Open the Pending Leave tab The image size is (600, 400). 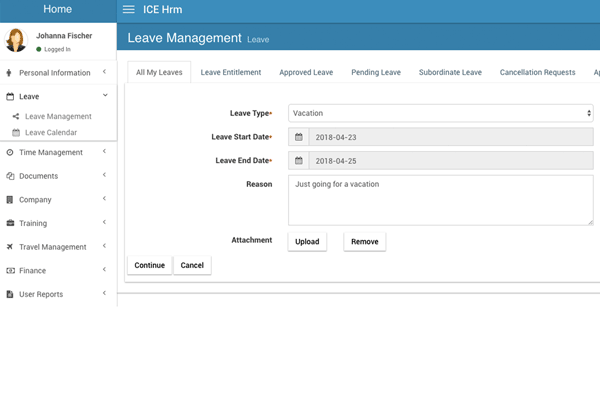click(x=376, y=73)
